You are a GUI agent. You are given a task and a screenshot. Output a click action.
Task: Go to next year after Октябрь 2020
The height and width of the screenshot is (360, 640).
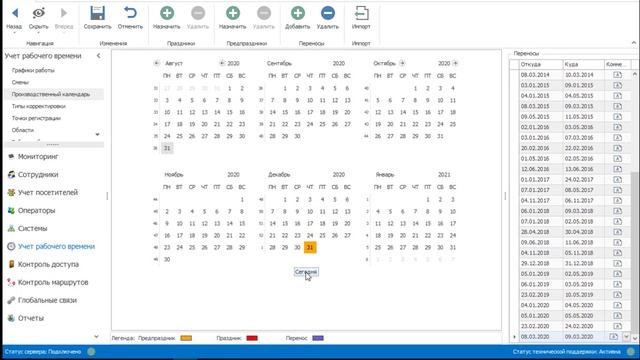pos(455,63)
